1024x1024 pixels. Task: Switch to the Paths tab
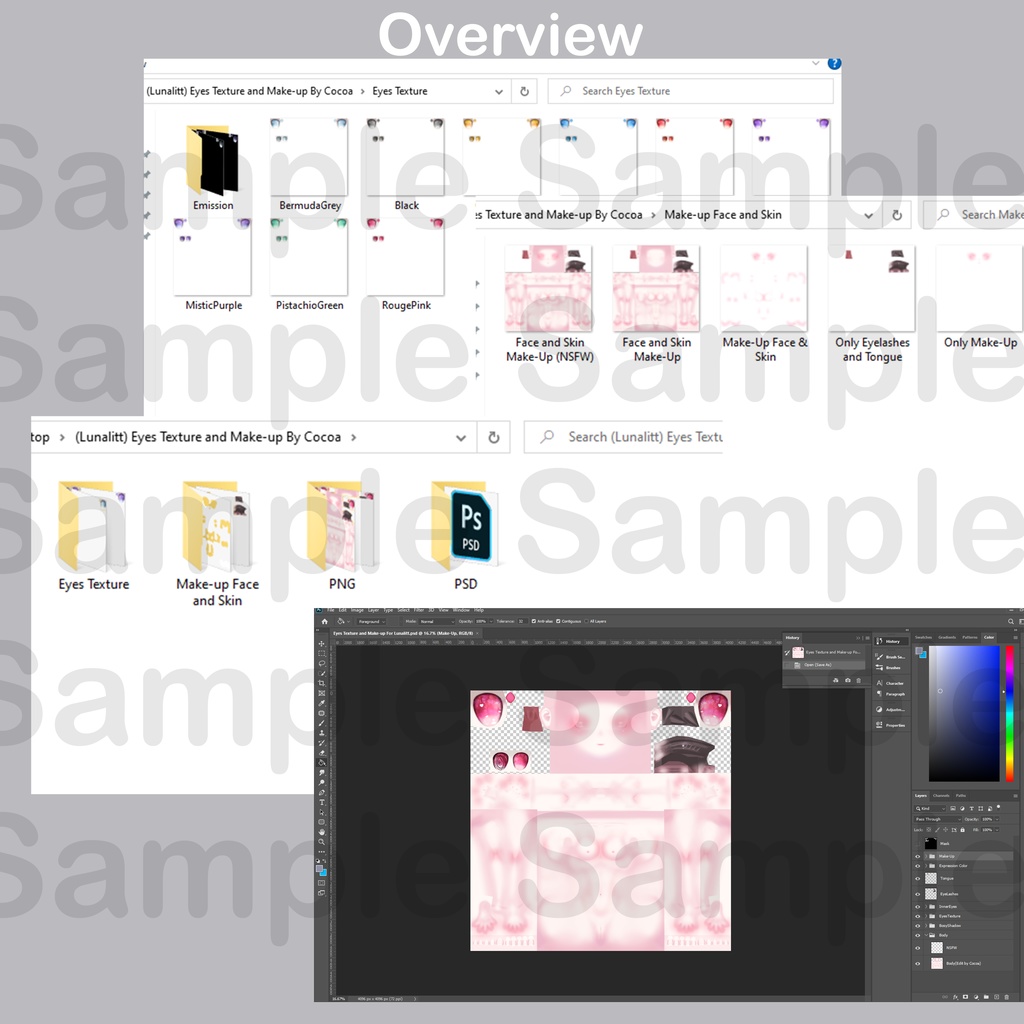961,795
